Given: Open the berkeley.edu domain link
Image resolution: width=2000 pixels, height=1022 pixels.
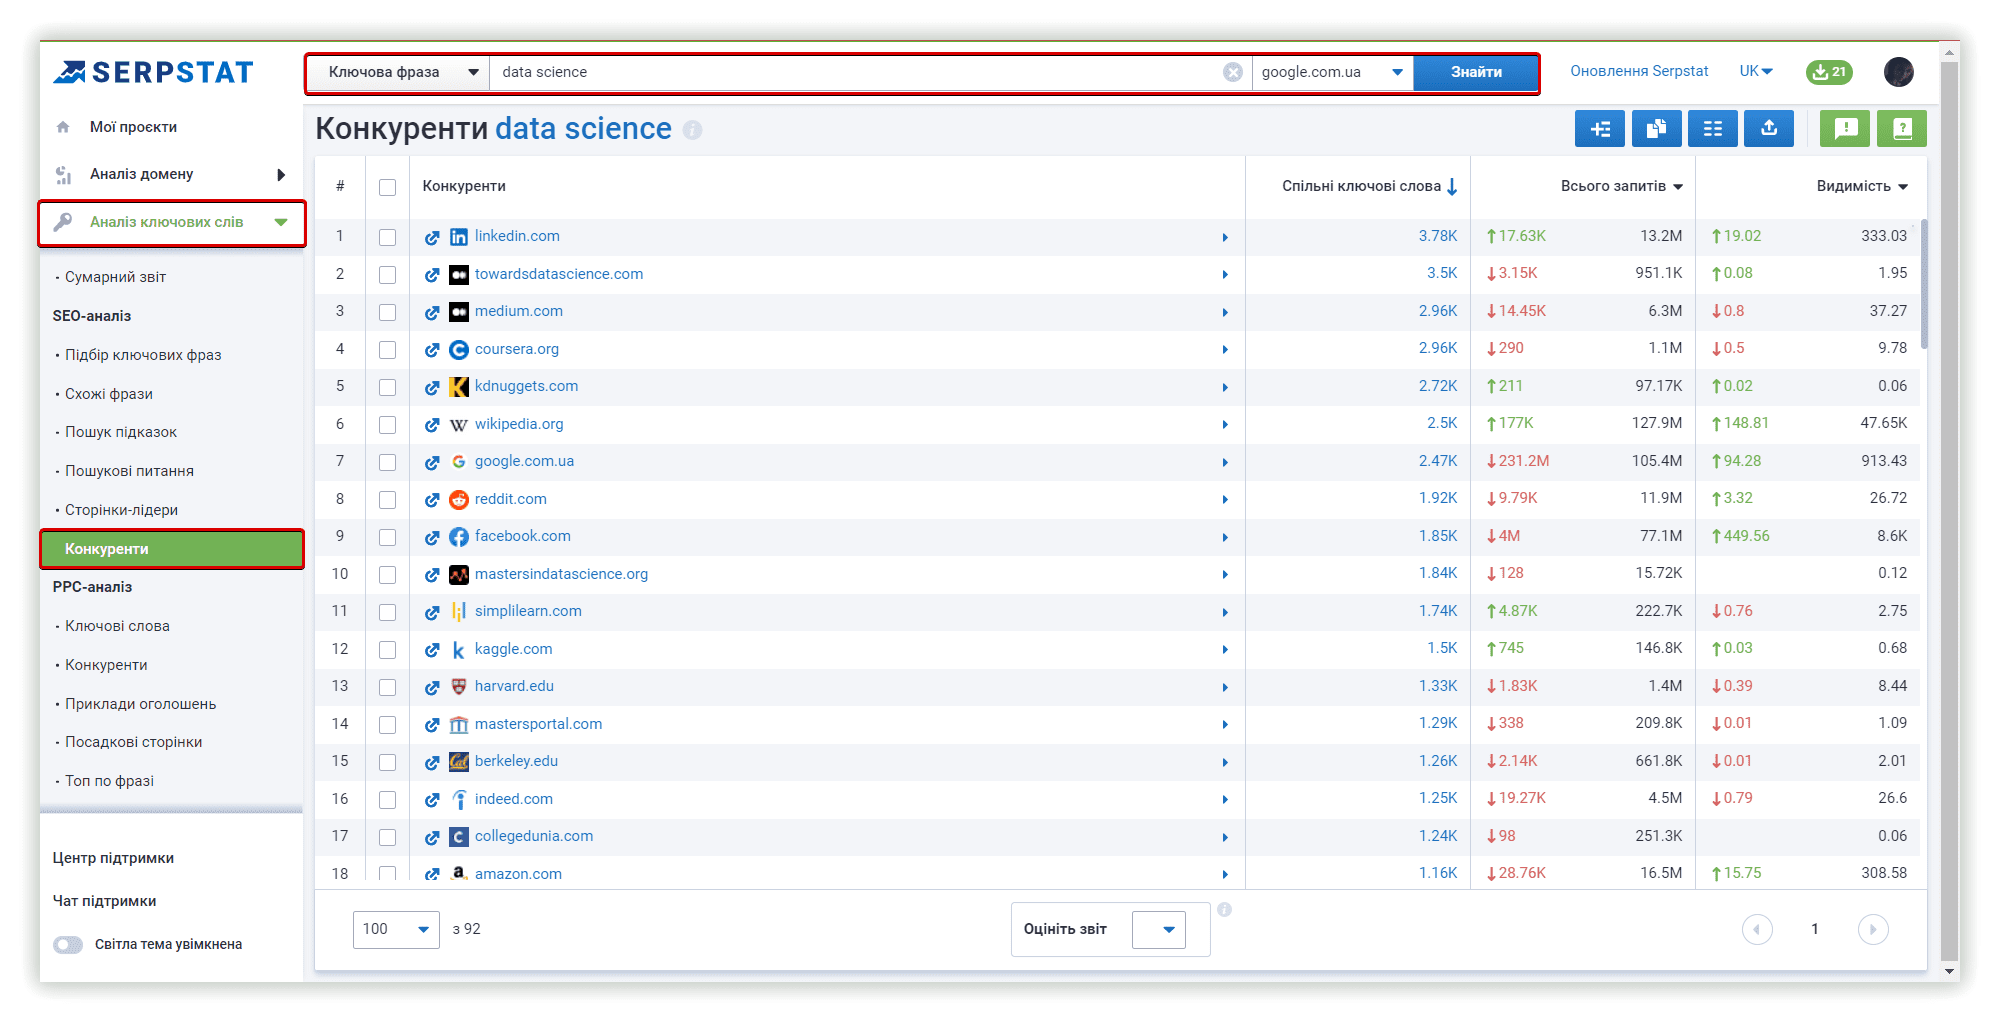Looking at the screenshot, I should click(516, 761).
